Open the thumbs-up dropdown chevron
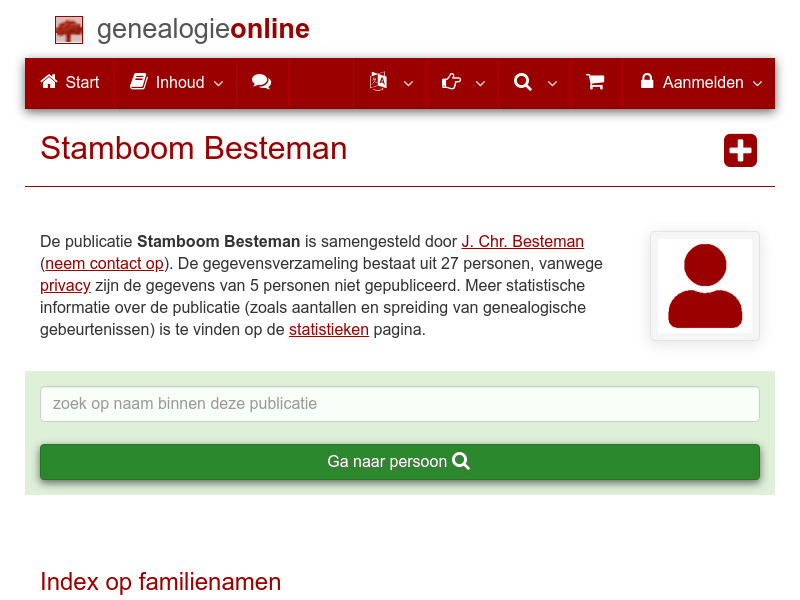This screenshot has width=800, height=600. pos(479,84)
